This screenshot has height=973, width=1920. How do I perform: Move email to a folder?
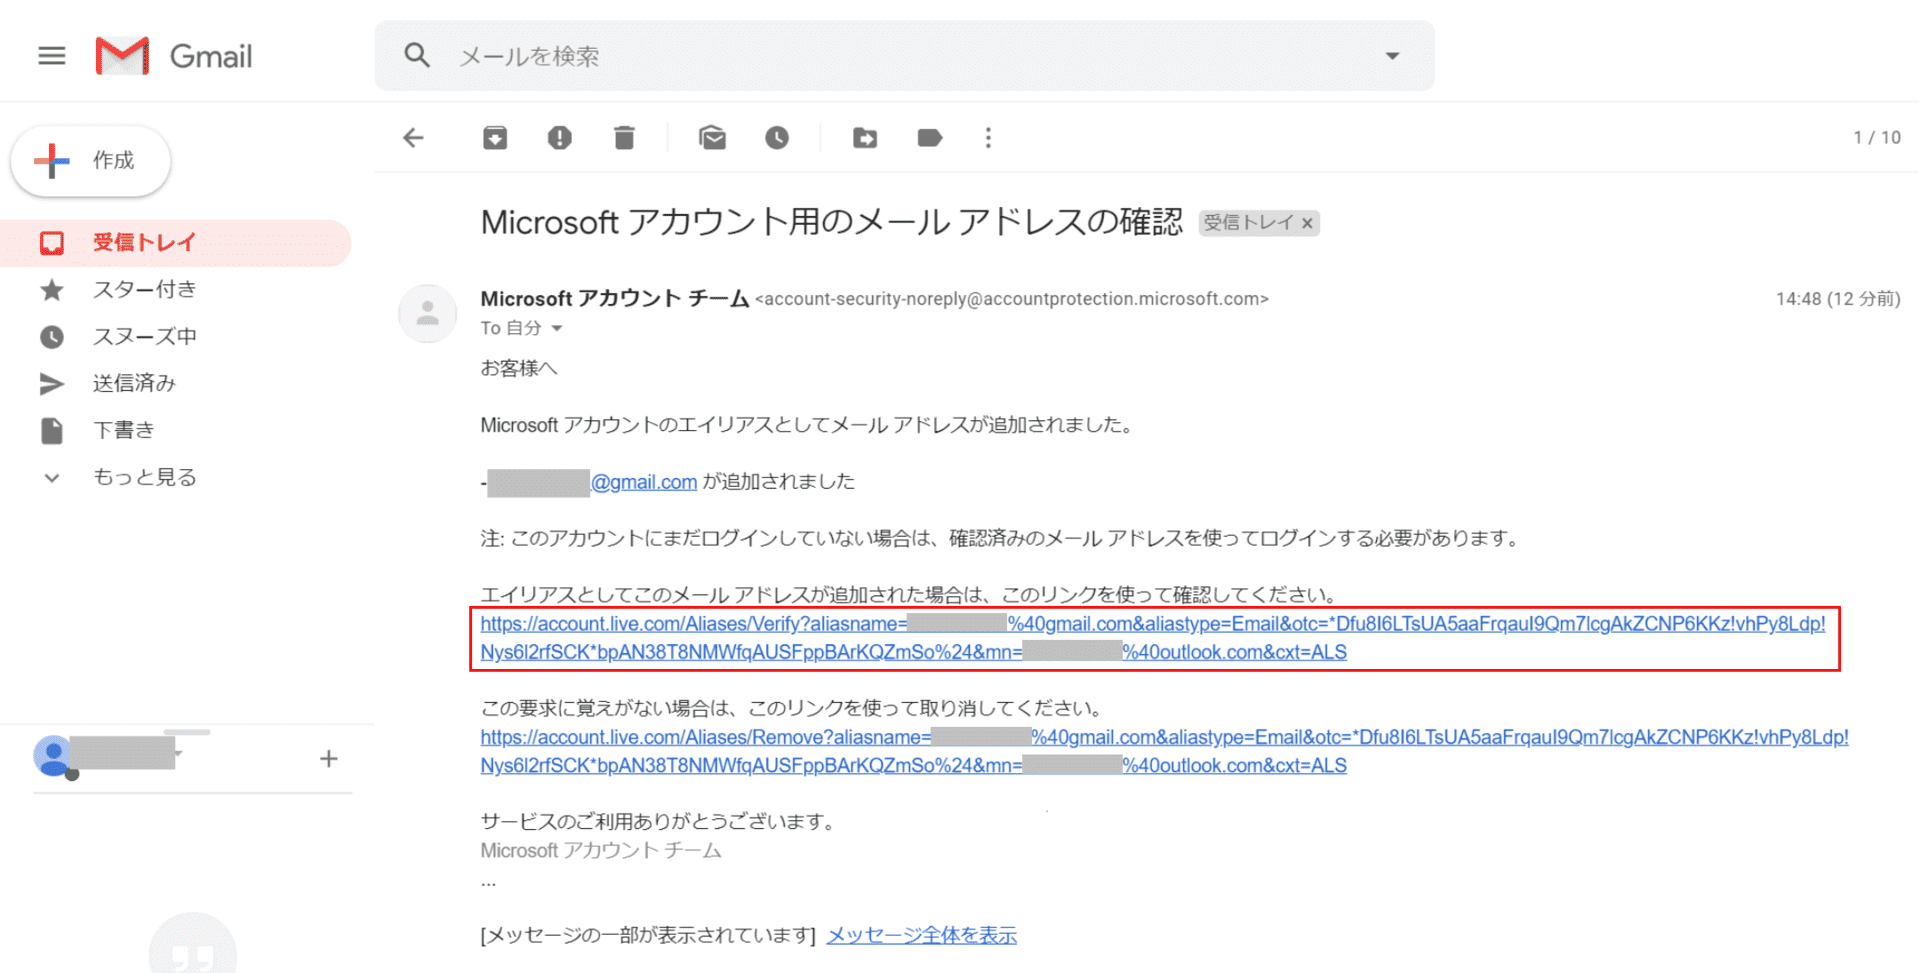pyautogui.click(x=865, y=138)
